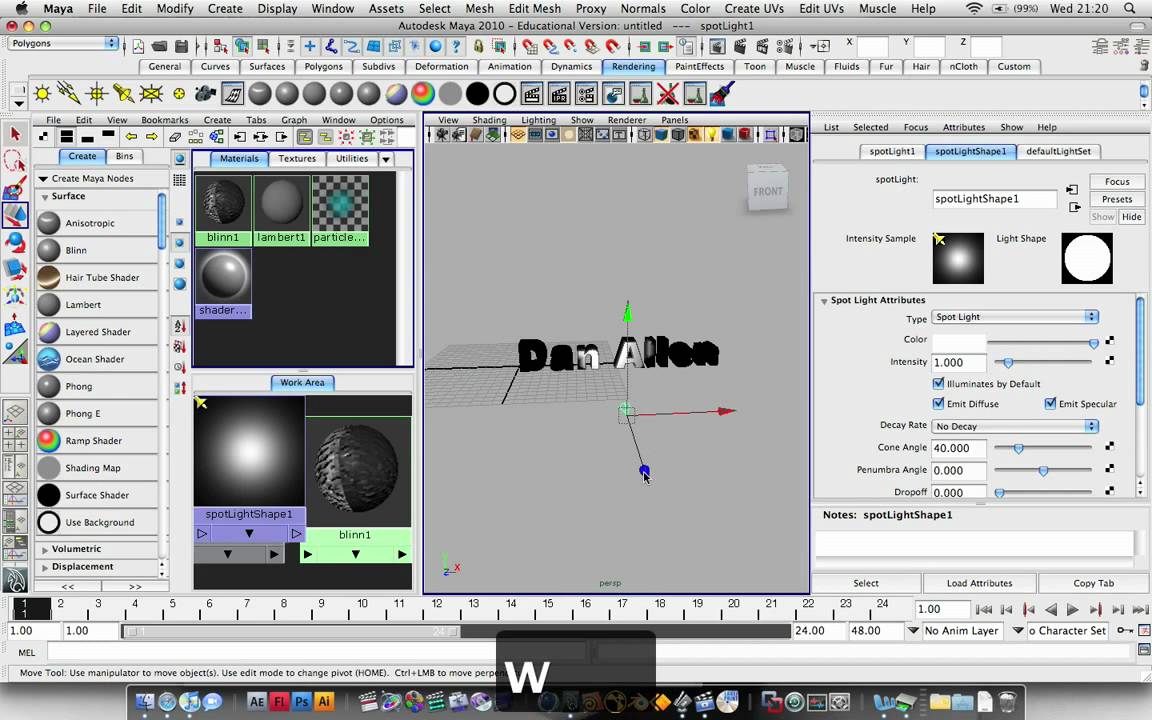Create a Surface Shader node
Image resolution: width=1152 pixels, height=720 pixels.
tap(98, 494)
